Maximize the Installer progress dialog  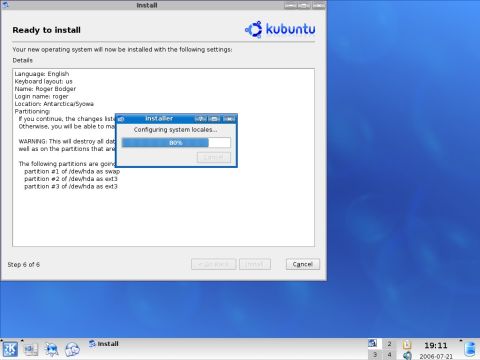[214, 119]
